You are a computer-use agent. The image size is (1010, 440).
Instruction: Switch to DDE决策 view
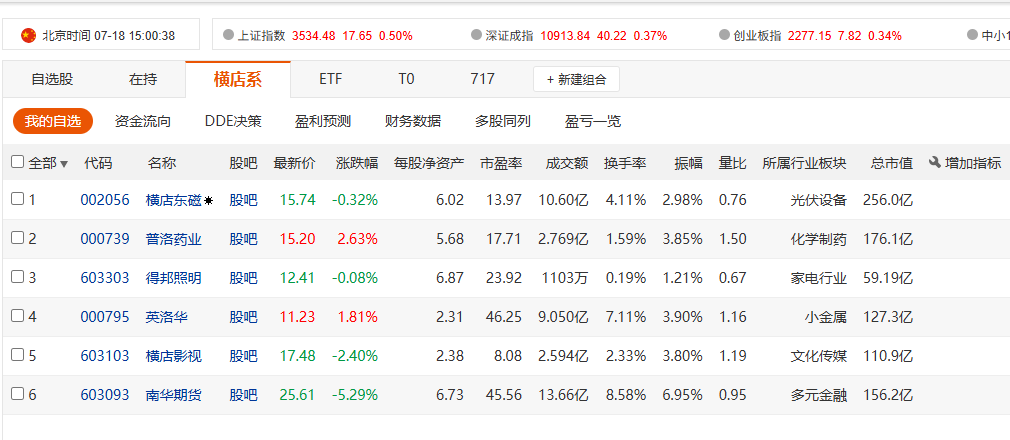tap(233, 121)
